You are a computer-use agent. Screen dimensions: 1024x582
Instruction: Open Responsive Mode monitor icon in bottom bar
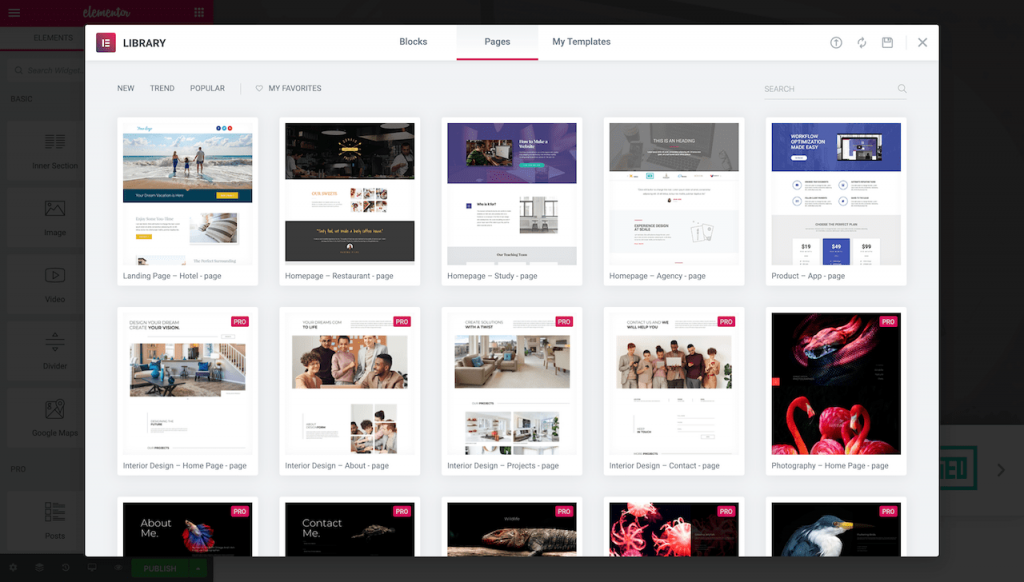(92, 568)
